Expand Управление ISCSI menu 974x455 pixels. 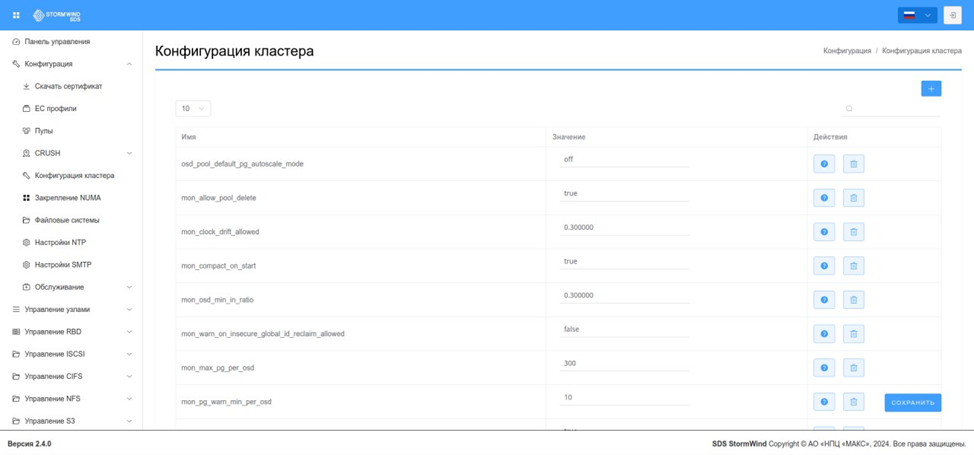pyautogui.click(x=129, y=354)
